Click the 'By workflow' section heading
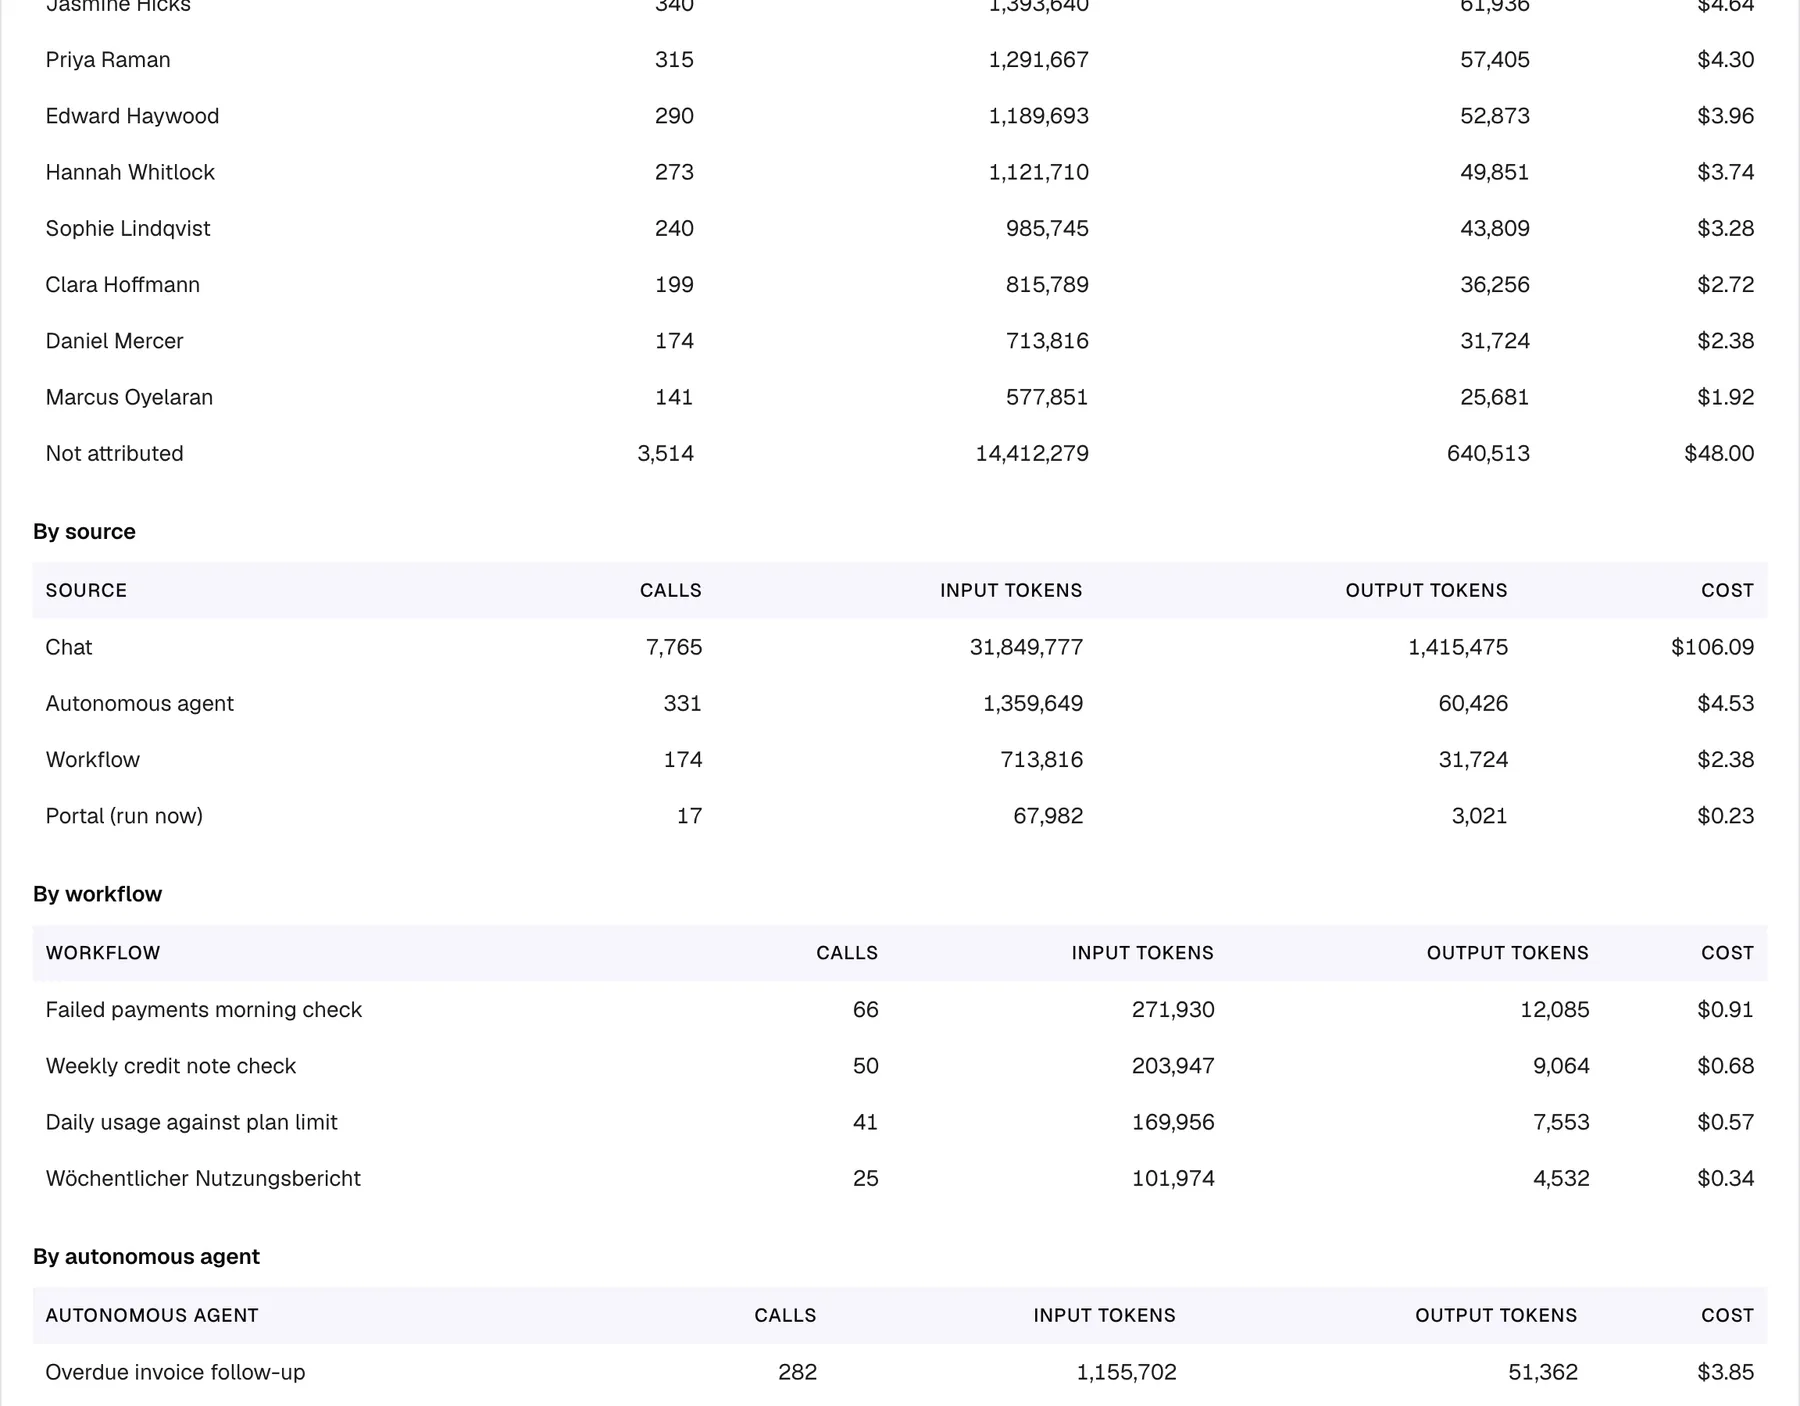The image size is (1800, 1406). pyautogui.click(x=97, y=894)
